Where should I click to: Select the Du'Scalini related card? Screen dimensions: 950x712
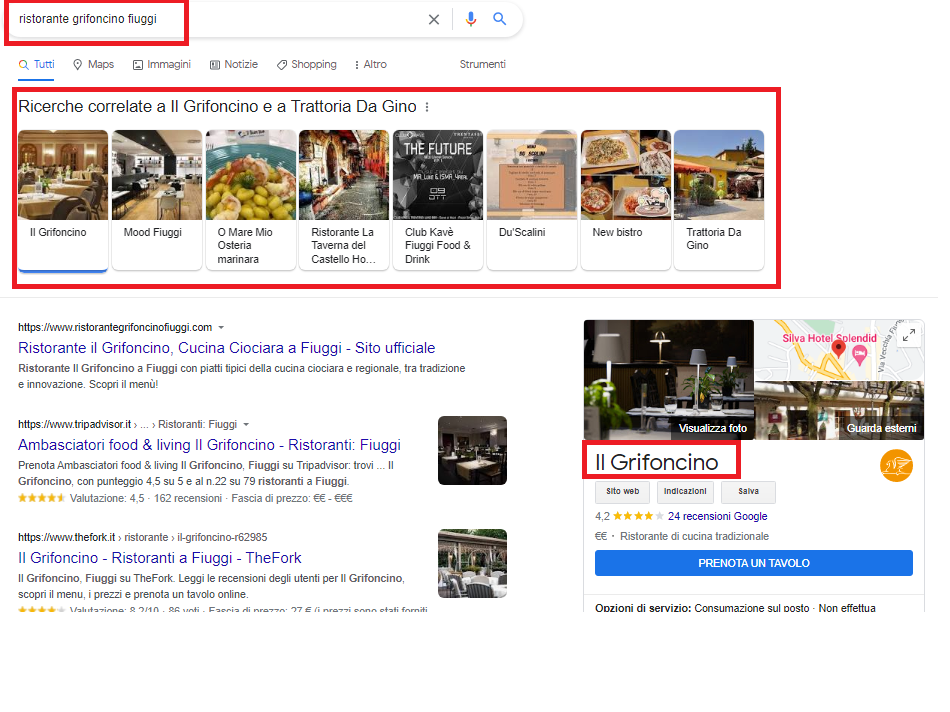coord(532,200)
